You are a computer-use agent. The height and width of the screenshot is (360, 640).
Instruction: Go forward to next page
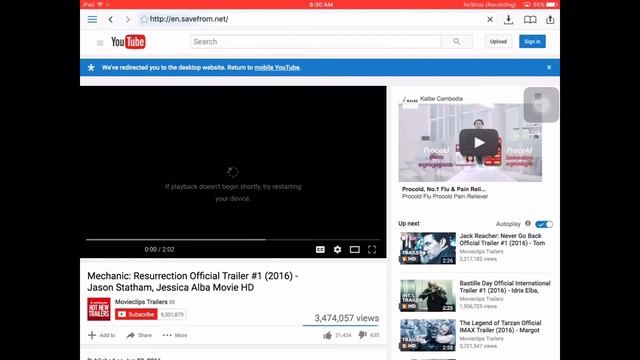click(x=127, y=19)
